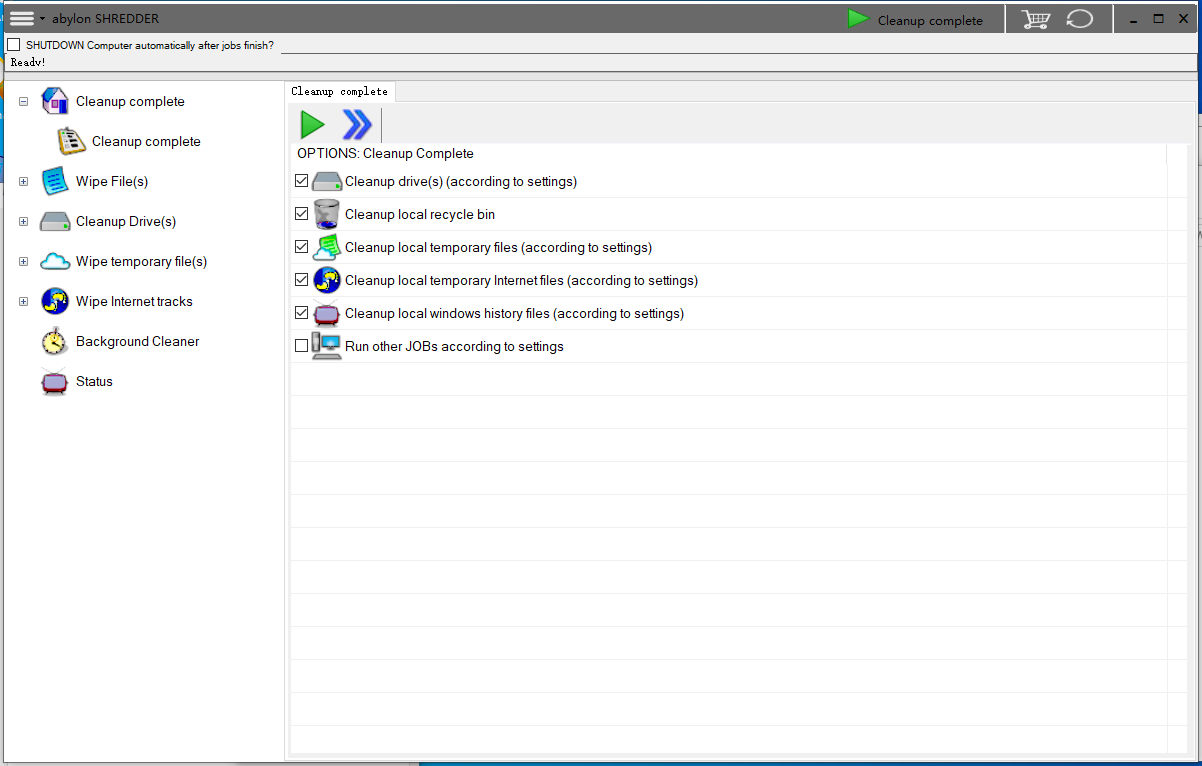This screenshot has height=766, width=1202.
Task: Click the windows history files TV icon
Action: 327,313
